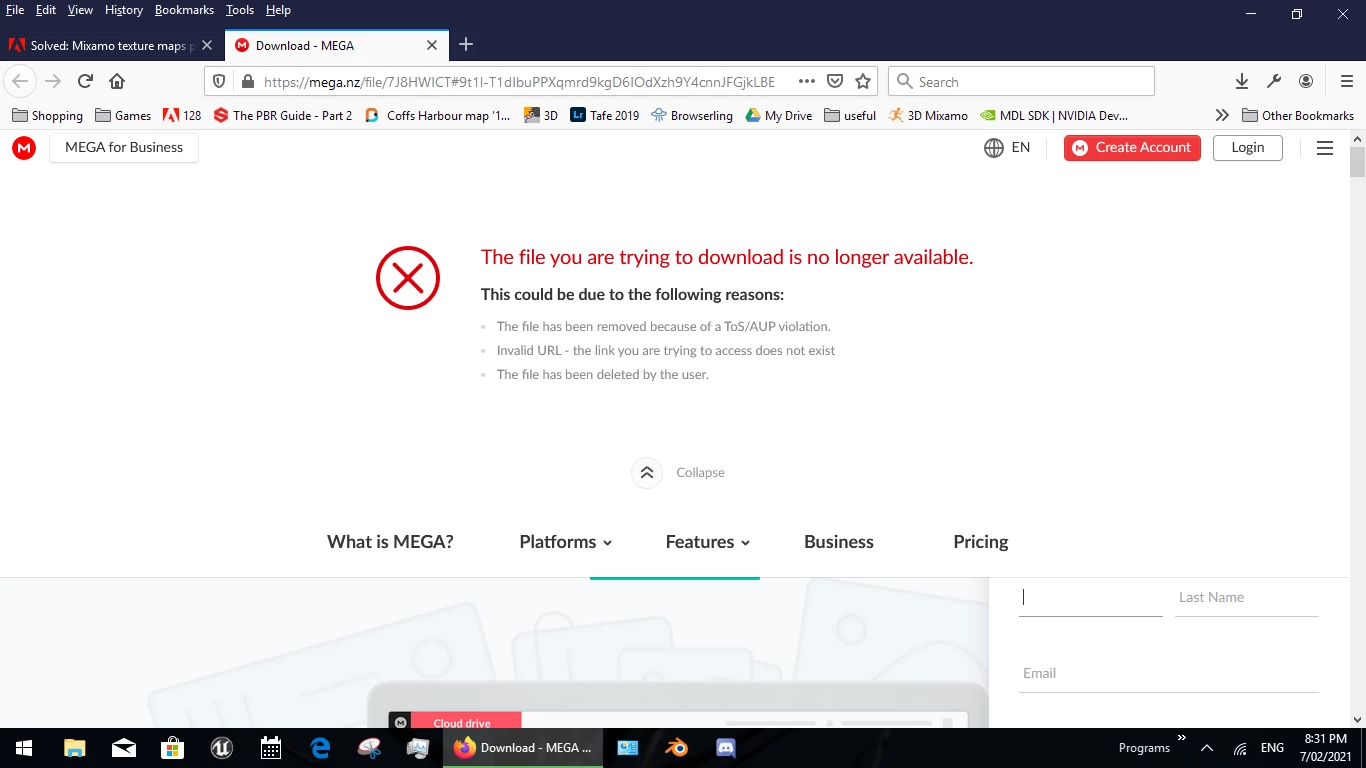1366x768 pixels.
Task: Click the Firefox Search box
Action: 1022,81
